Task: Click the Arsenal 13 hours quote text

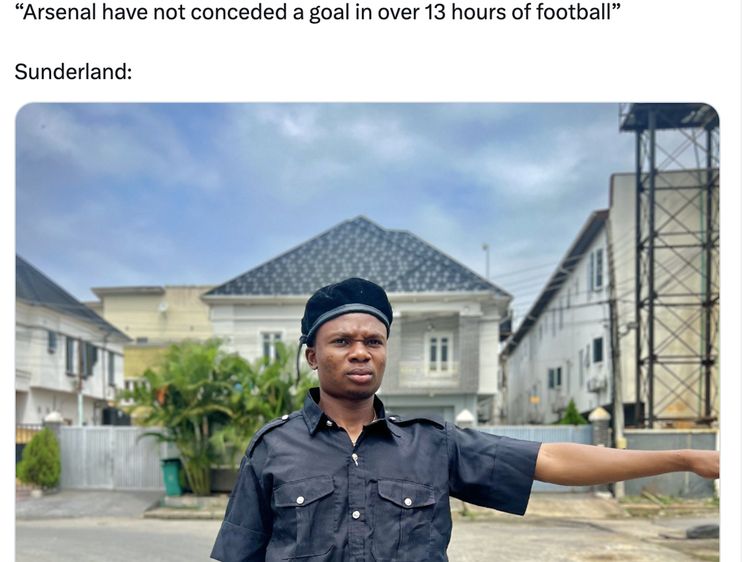Action: pos(318,12)
